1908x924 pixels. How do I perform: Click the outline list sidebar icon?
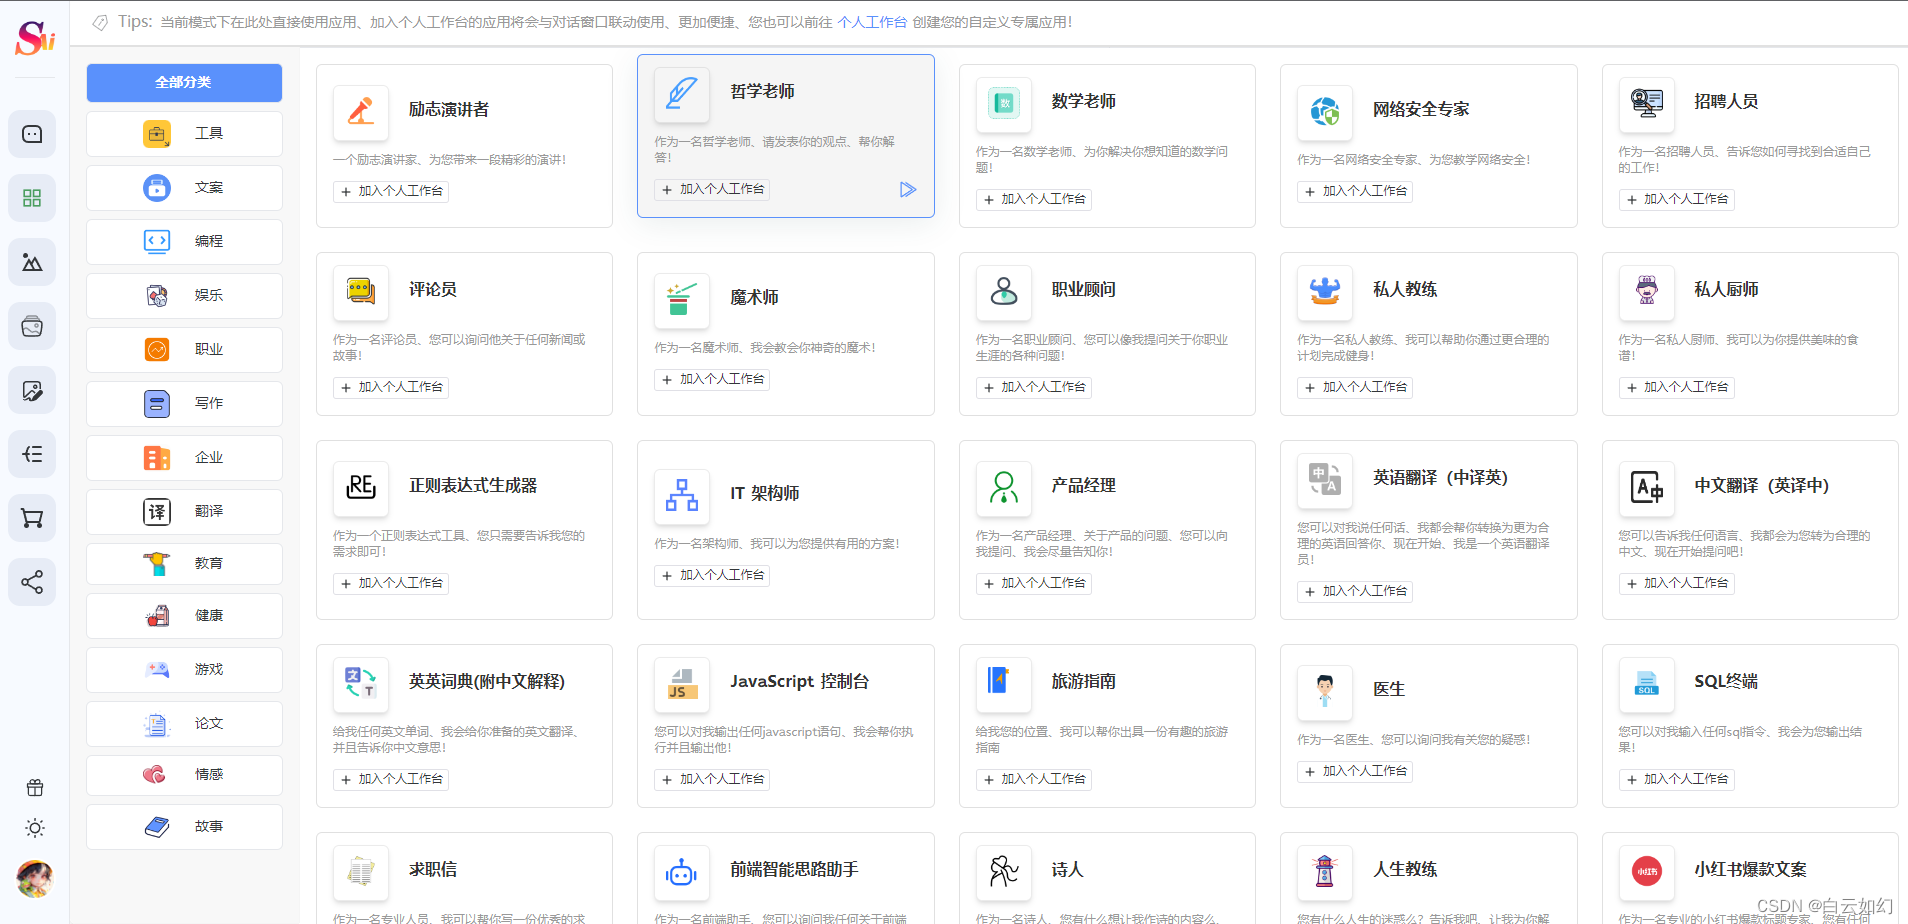(32, 454)
